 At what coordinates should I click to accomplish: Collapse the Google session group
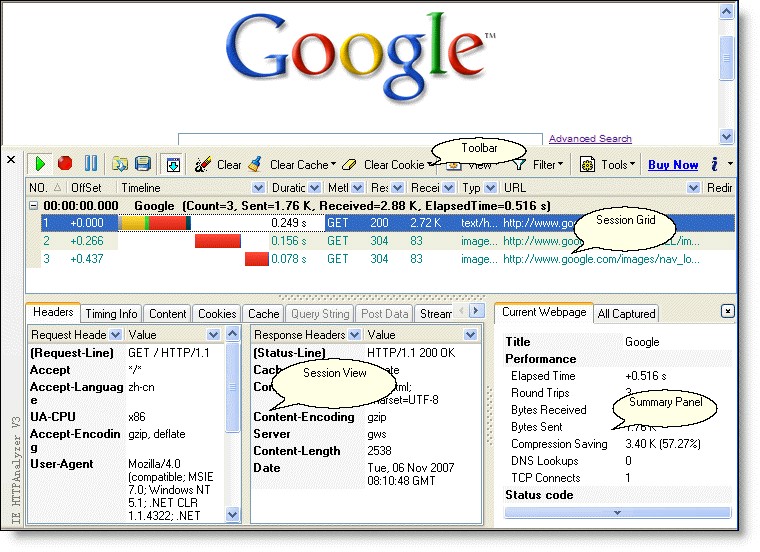pos(35,205)
